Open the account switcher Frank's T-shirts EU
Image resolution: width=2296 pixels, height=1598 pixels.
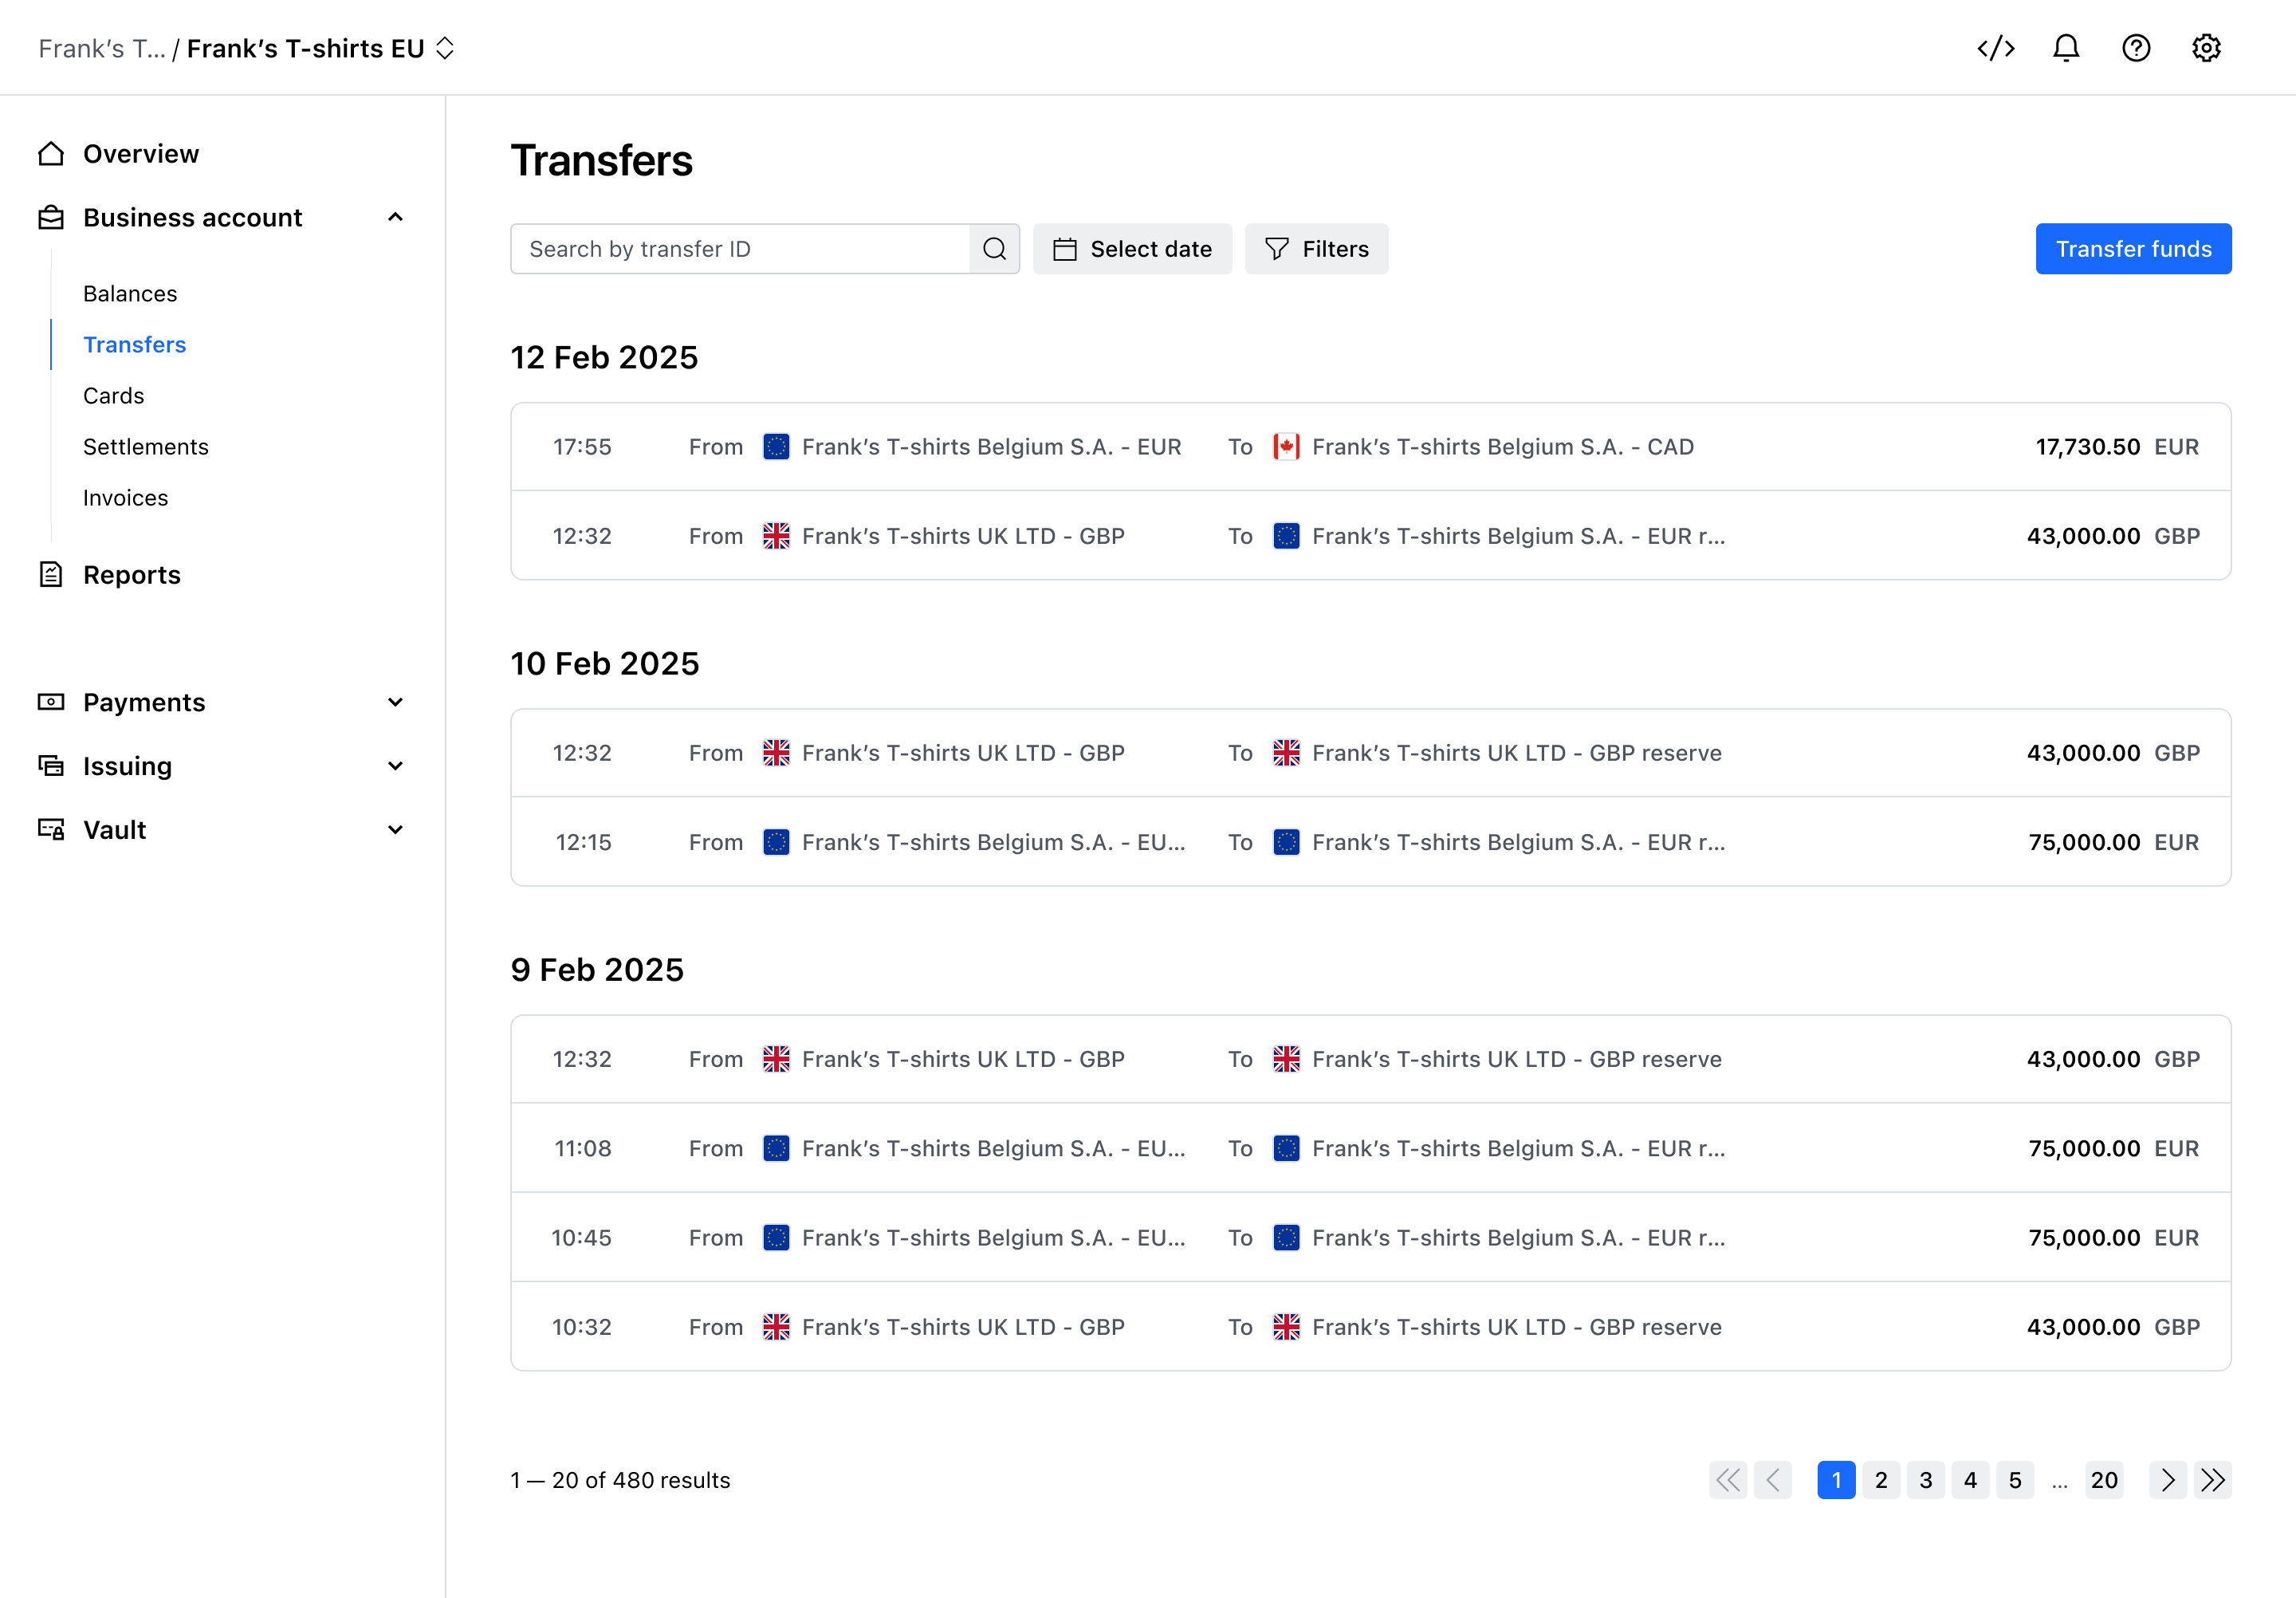click(320, 48)
